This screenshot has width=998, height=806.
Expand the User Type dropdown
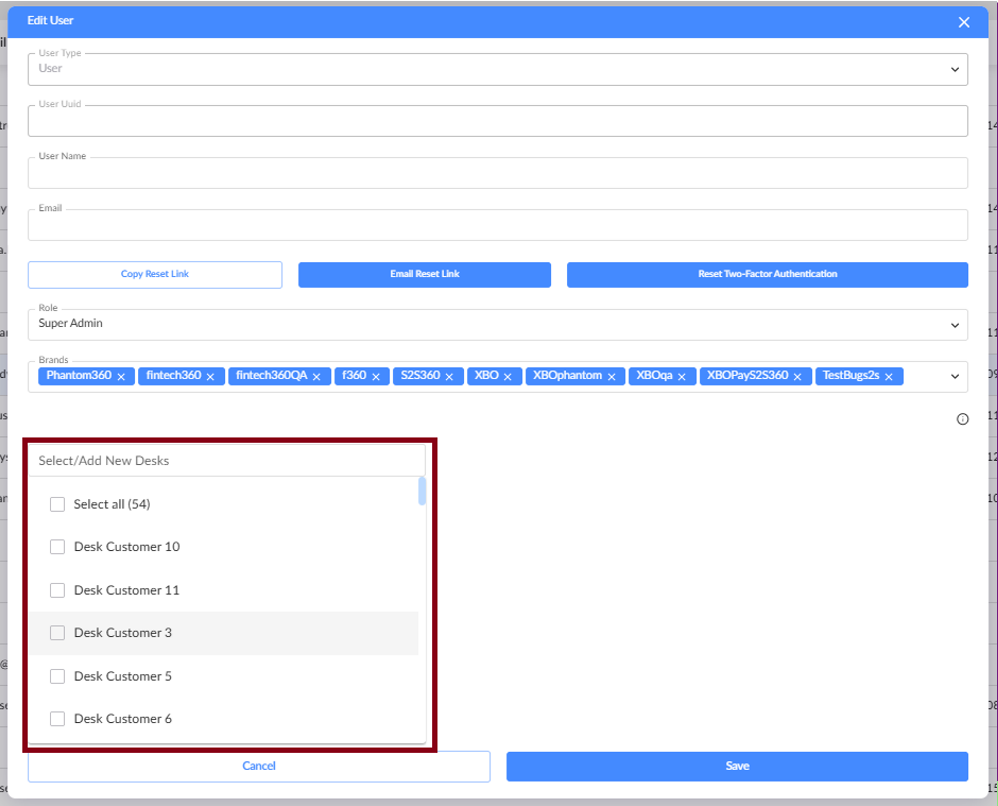954,69
